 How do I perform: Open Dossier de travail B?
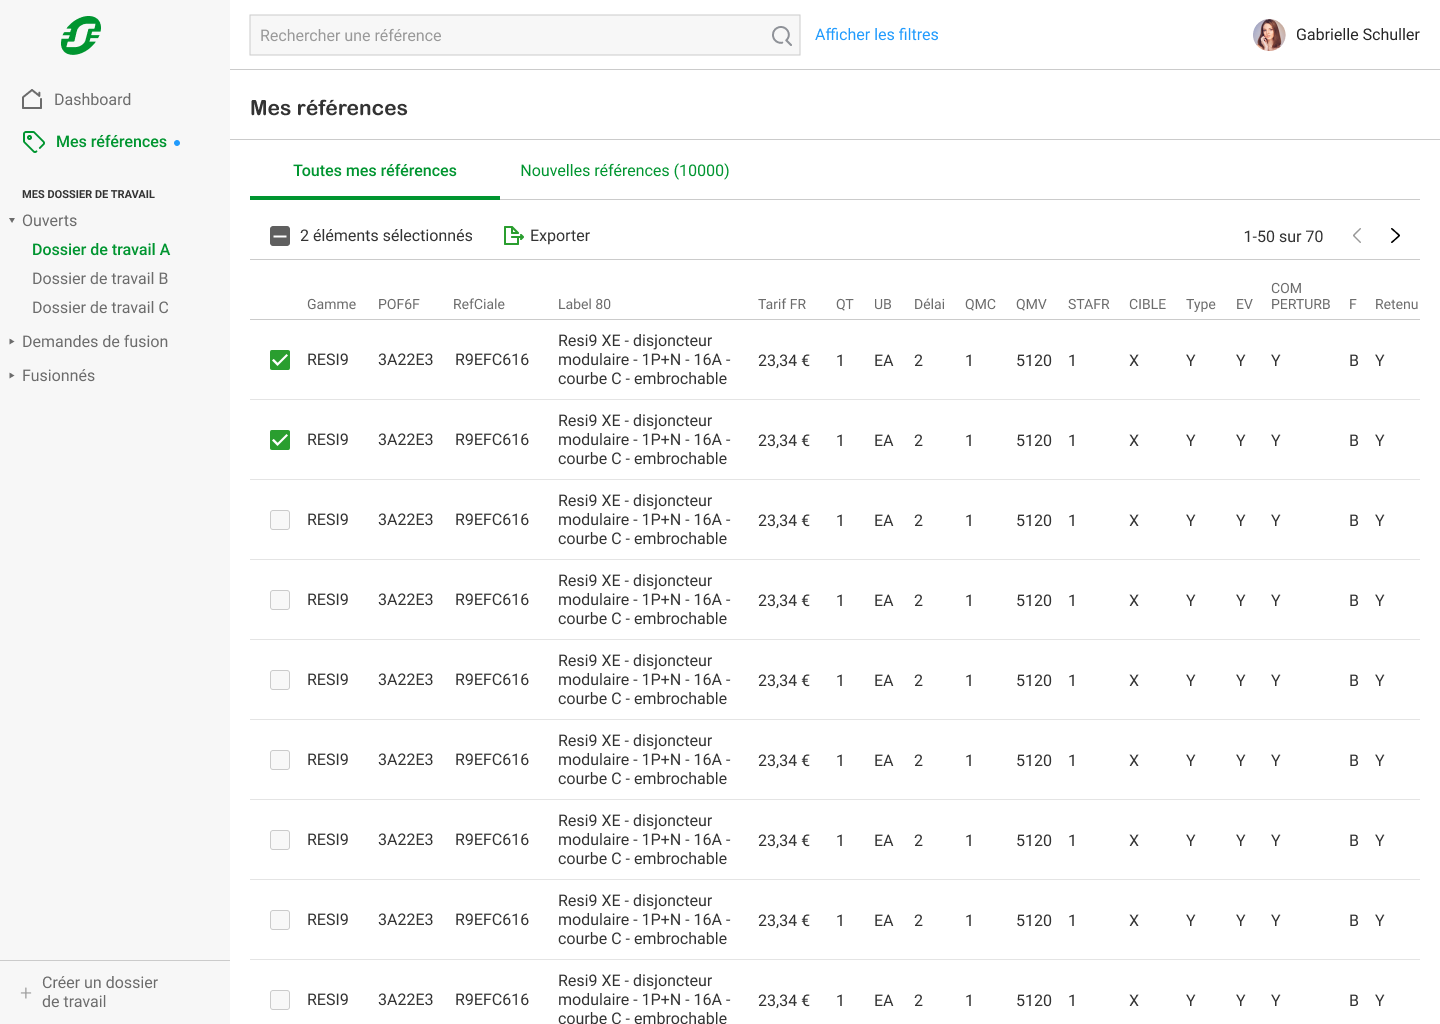click(100, 279)
